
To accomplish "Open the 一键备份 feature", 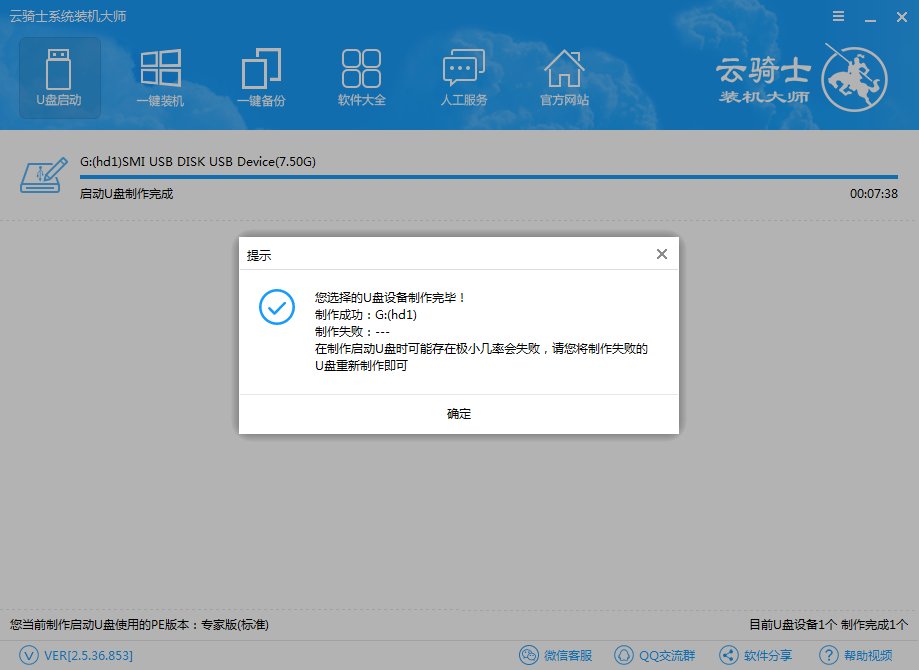I will 261,77.
